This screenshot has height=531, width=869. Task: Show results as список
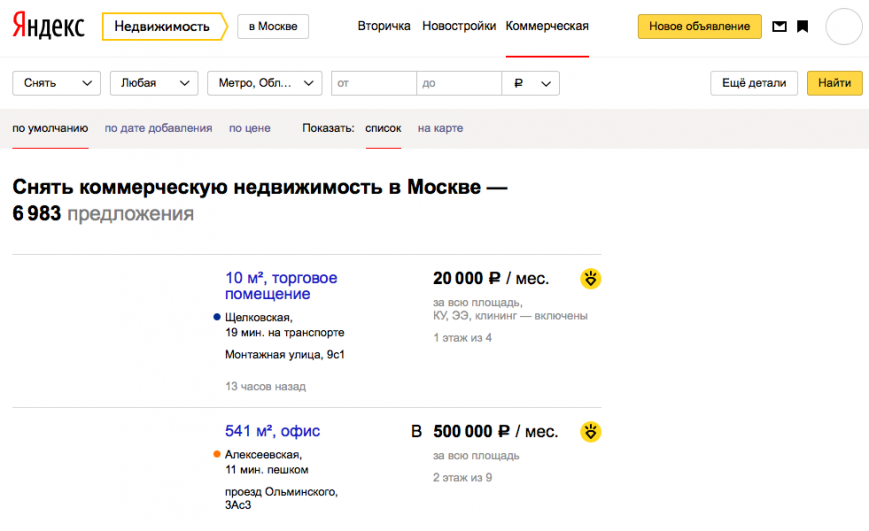(383, 128)
